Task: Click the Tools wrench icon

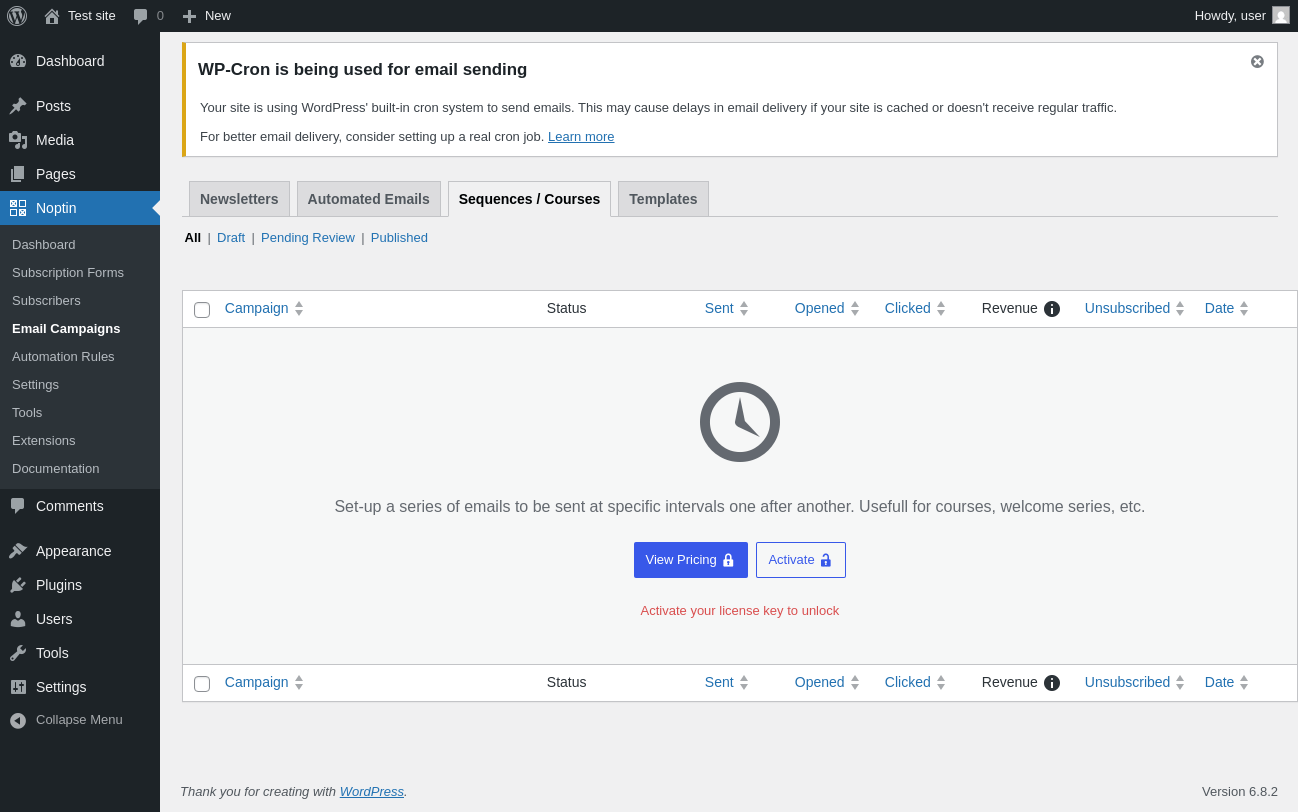Action: click(x=18, y=653)
